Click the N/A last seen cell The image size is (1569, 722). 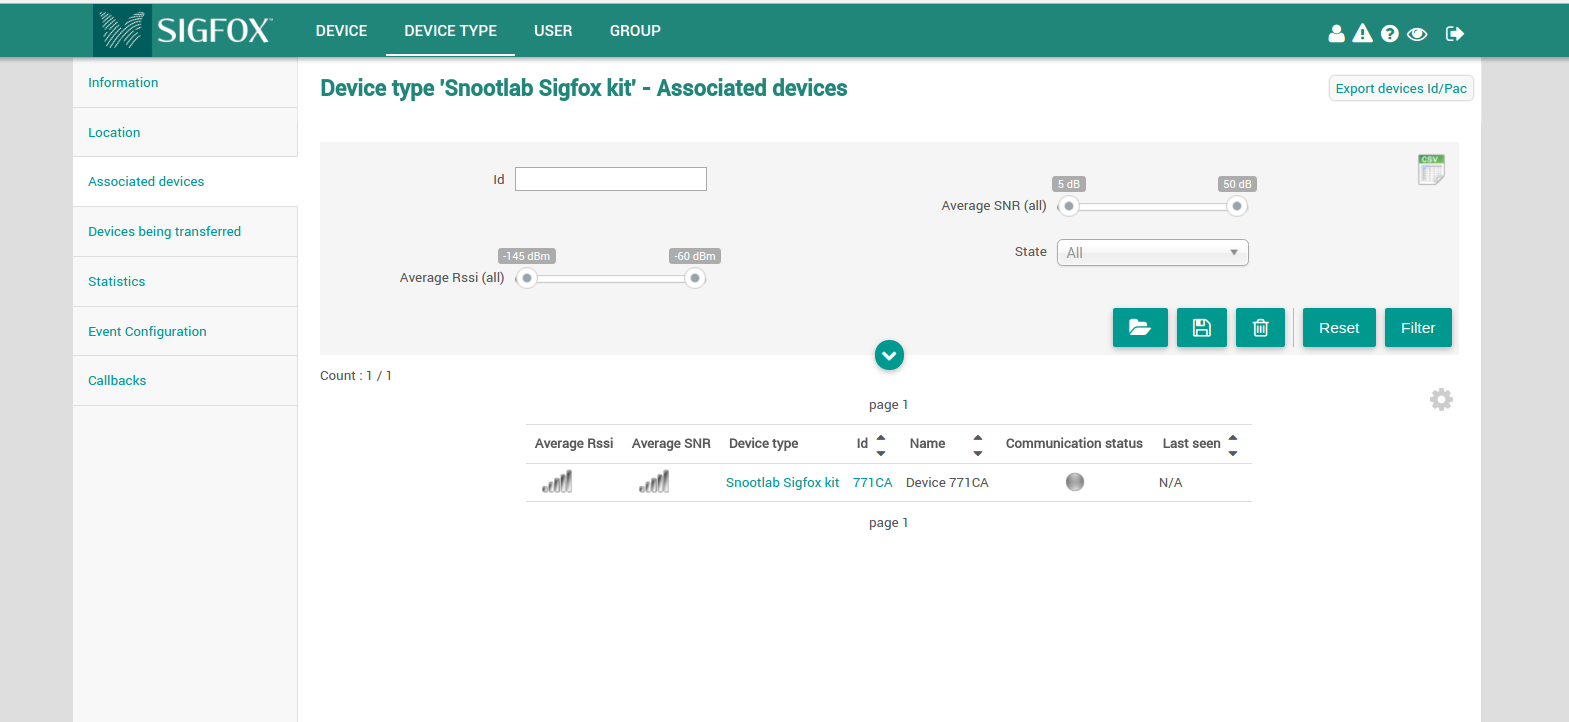point(1170,483)
